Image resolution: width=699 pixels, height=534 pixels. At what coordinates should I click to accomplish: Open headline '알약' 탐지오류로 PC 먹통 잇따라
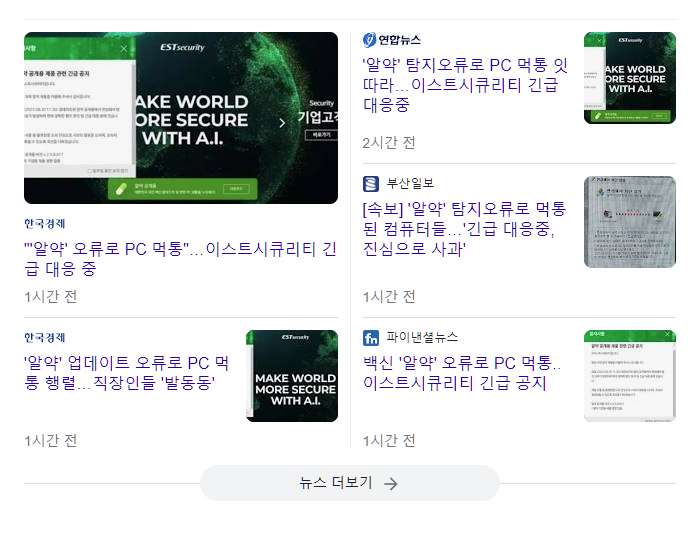465,85
